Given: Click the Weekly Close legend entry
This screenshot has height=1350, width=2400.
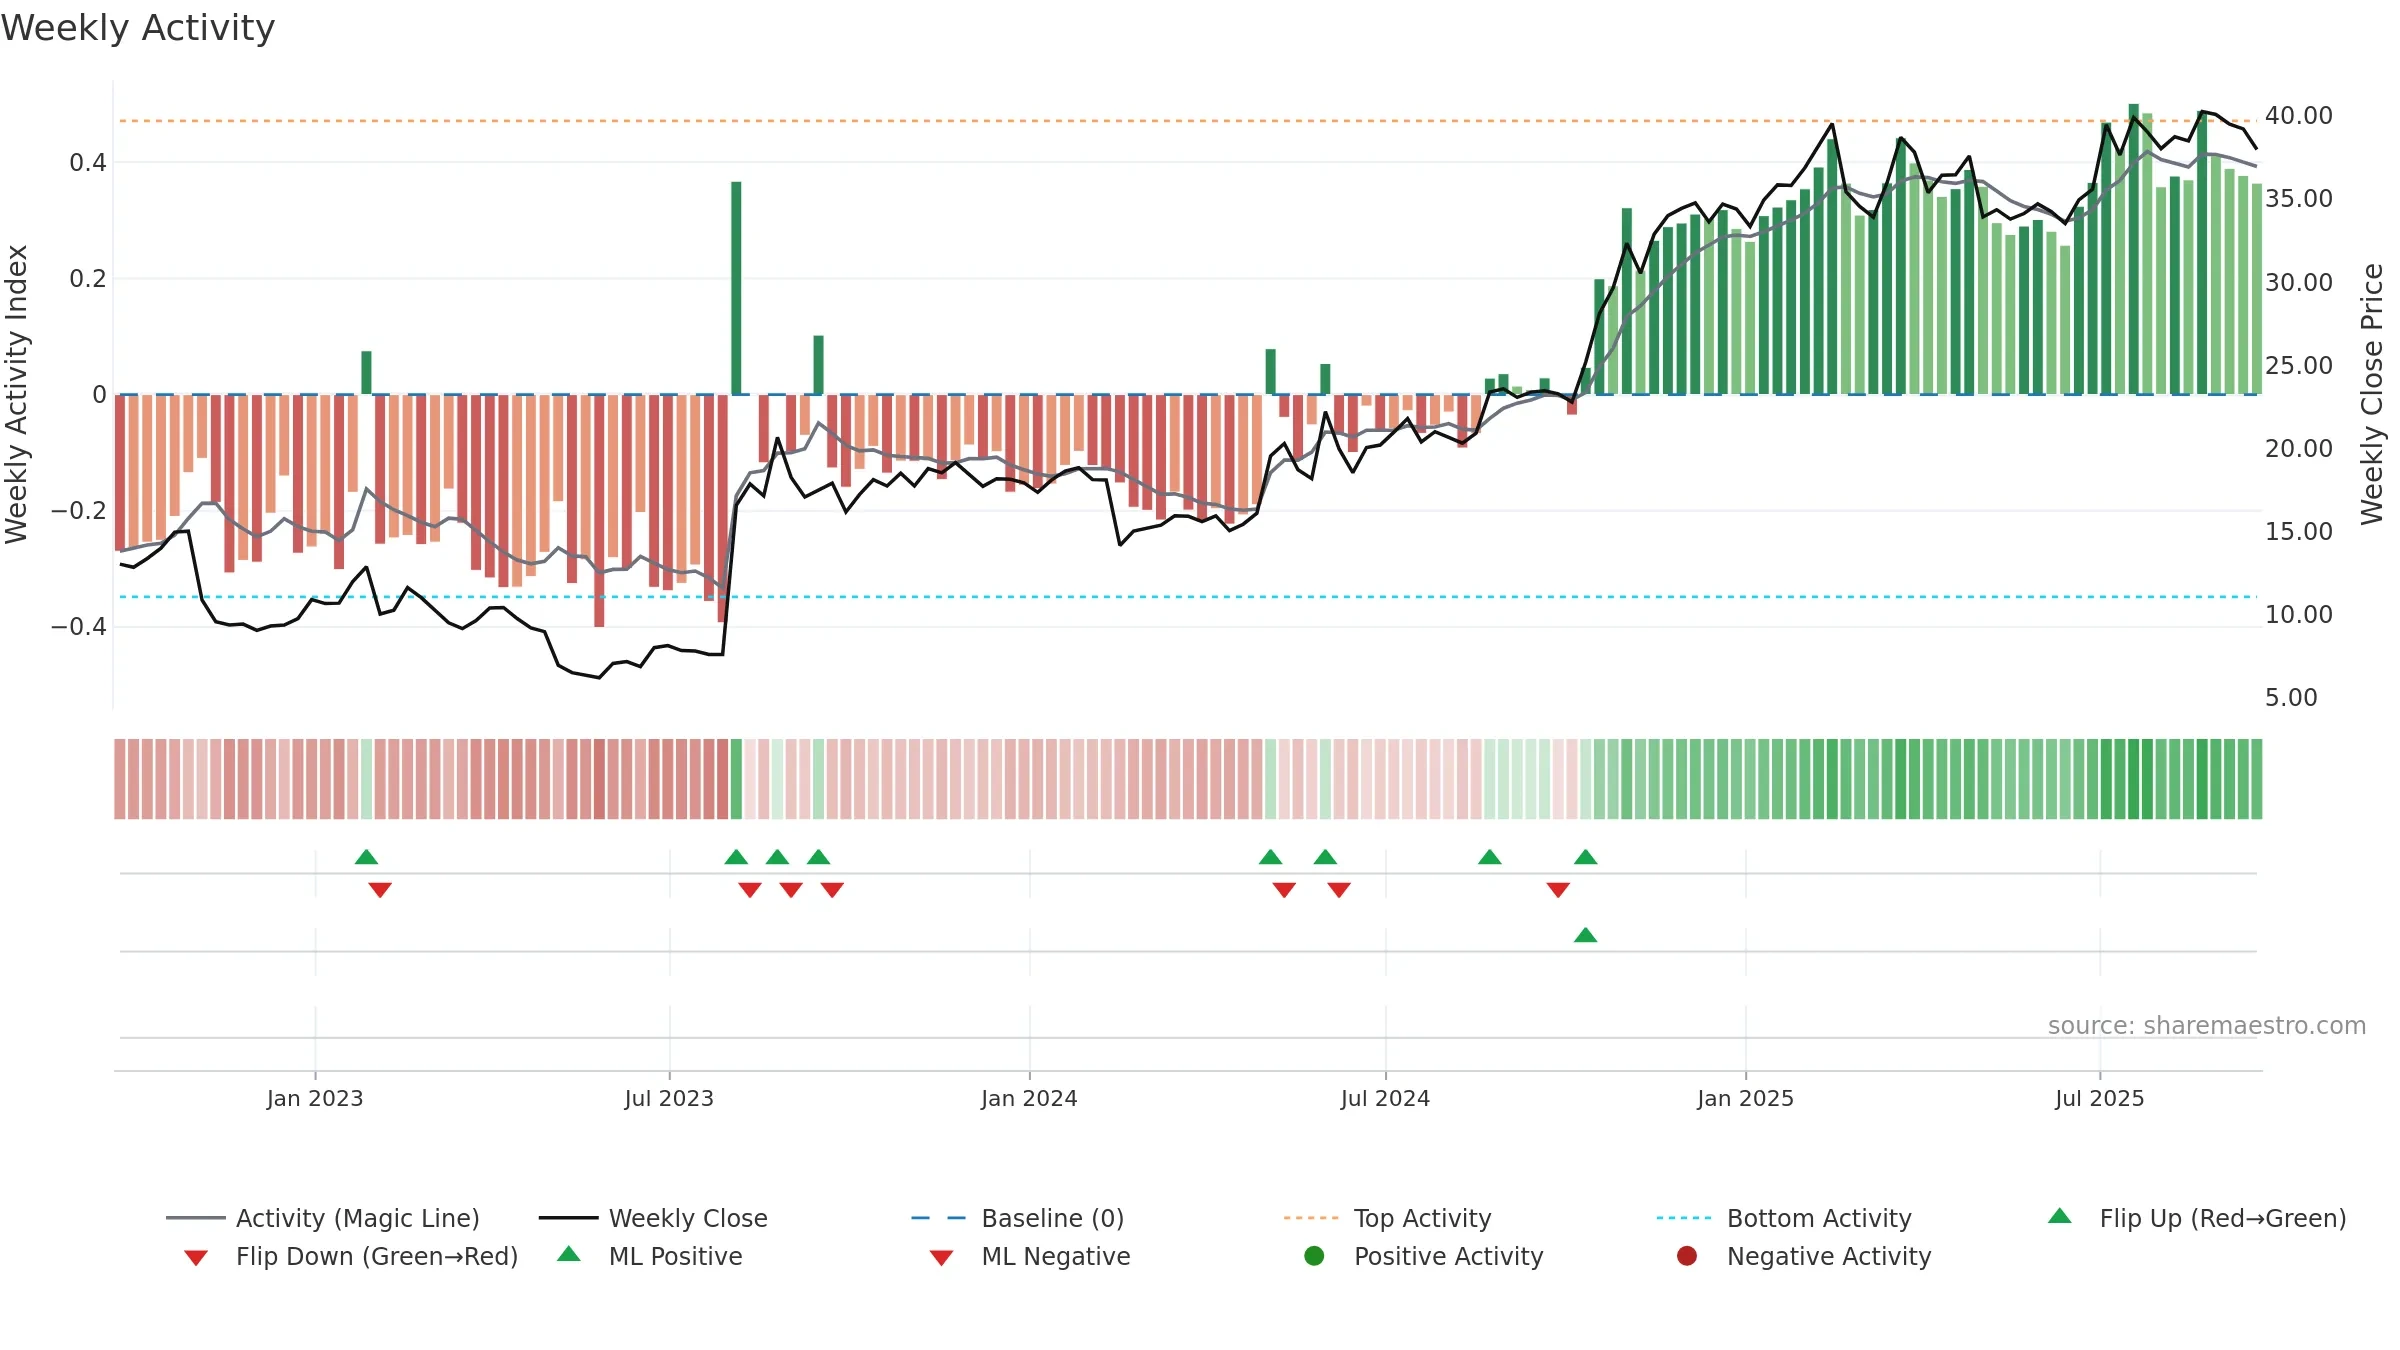Looking at the screenshot, I should click(x=653, y=1218).
